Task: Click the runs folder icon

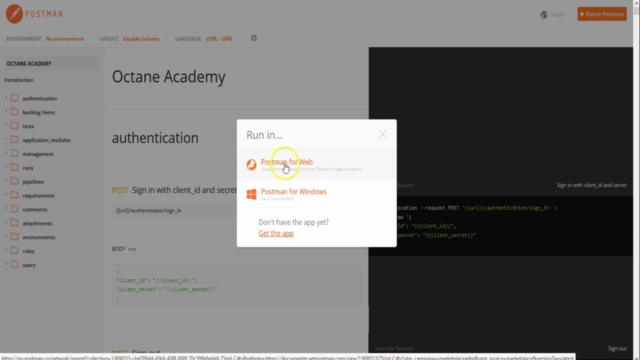Action: click(x=15, y=167)
